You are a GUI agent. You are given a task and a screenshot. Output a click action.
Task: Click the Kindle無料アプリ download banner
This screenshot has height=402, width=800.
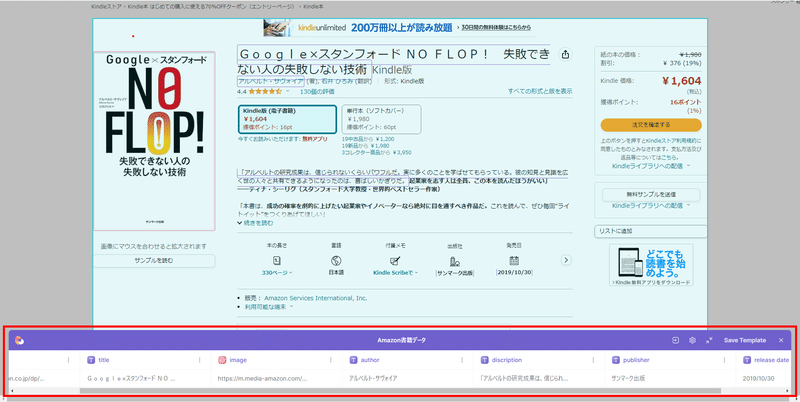click(651, 265)
